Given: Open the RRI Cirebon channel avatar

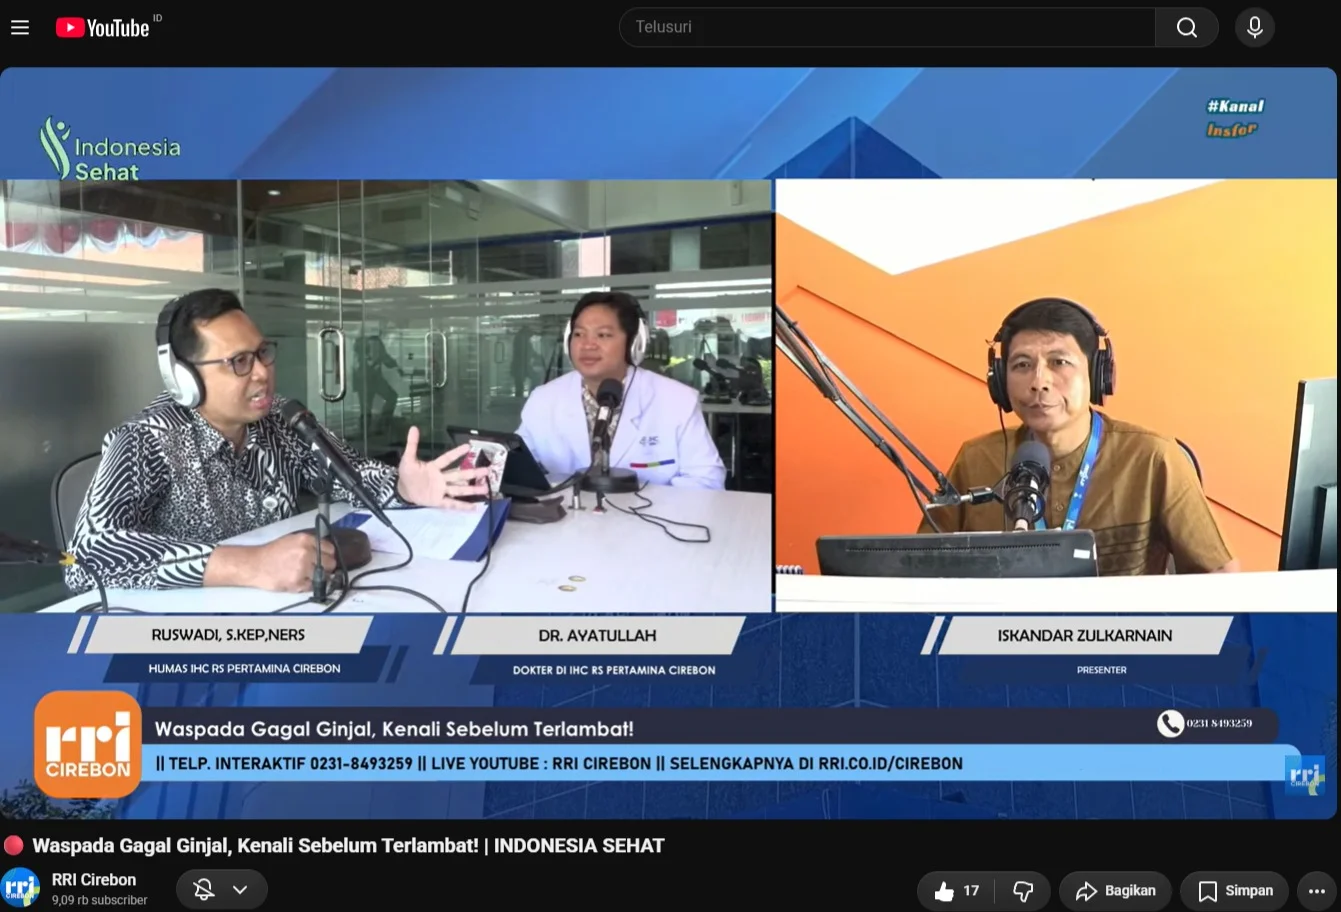Looking at the screenshot, I should click(21, 889).
